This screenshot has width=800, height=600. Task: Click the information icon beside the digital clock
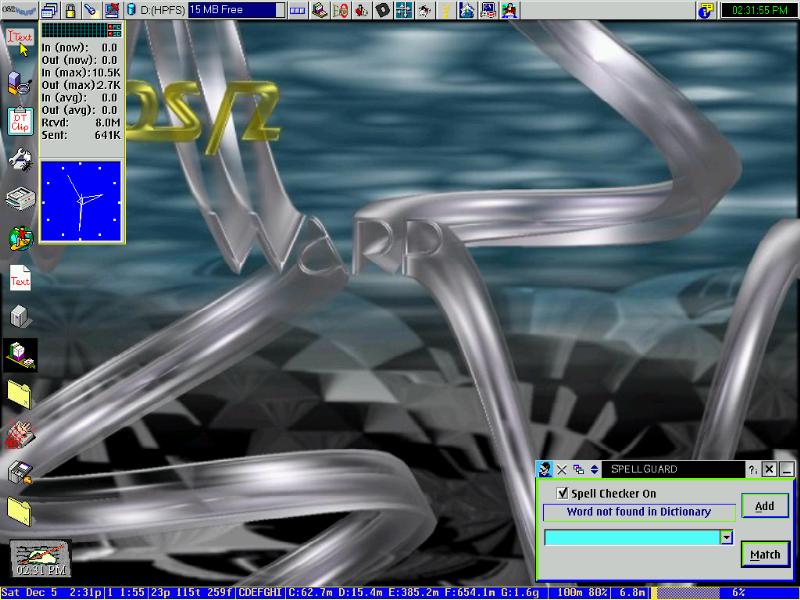tap(706, 10)
